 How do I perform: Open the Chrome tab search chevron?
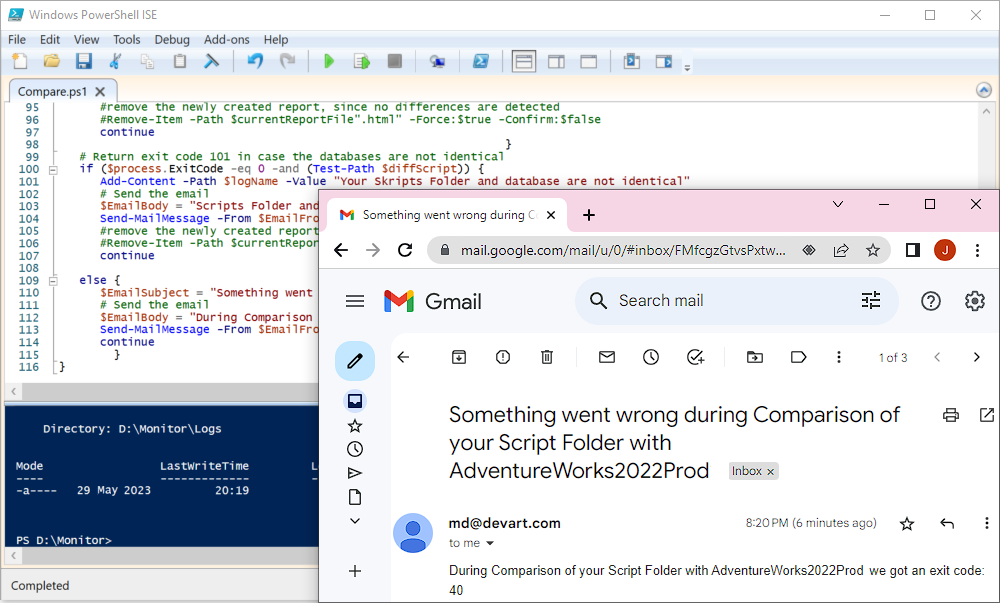click(x=838, y=204)
